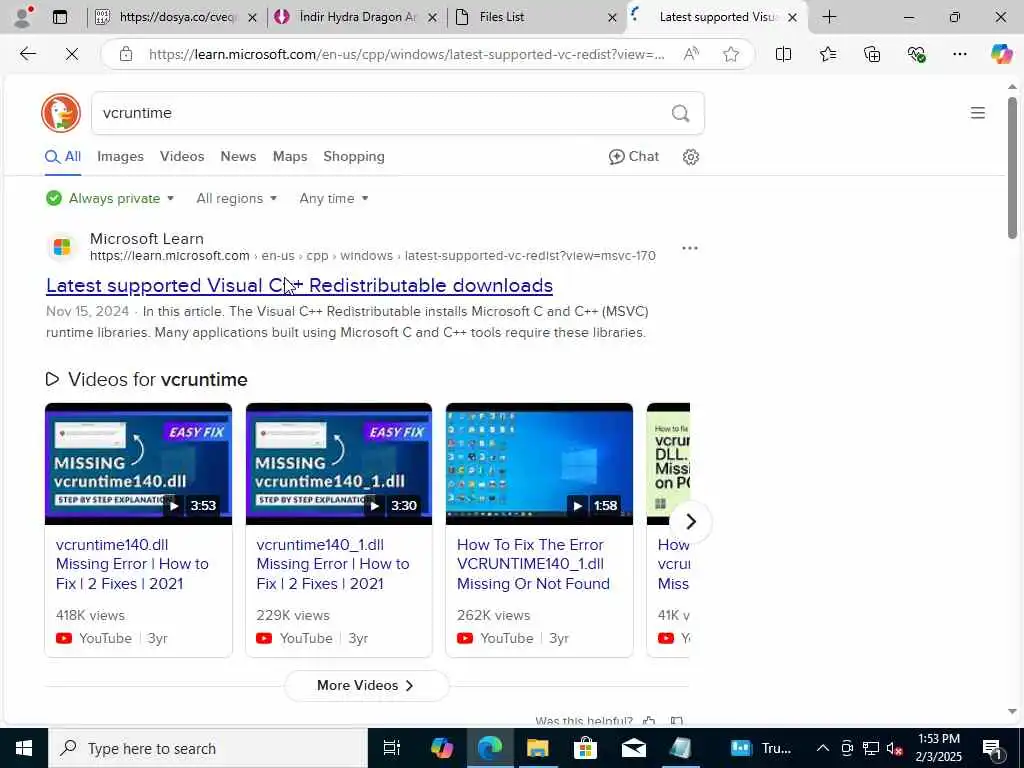Click the vcruntime search input field
Viewport: 1024px width, 768px height.
point(382,113)
